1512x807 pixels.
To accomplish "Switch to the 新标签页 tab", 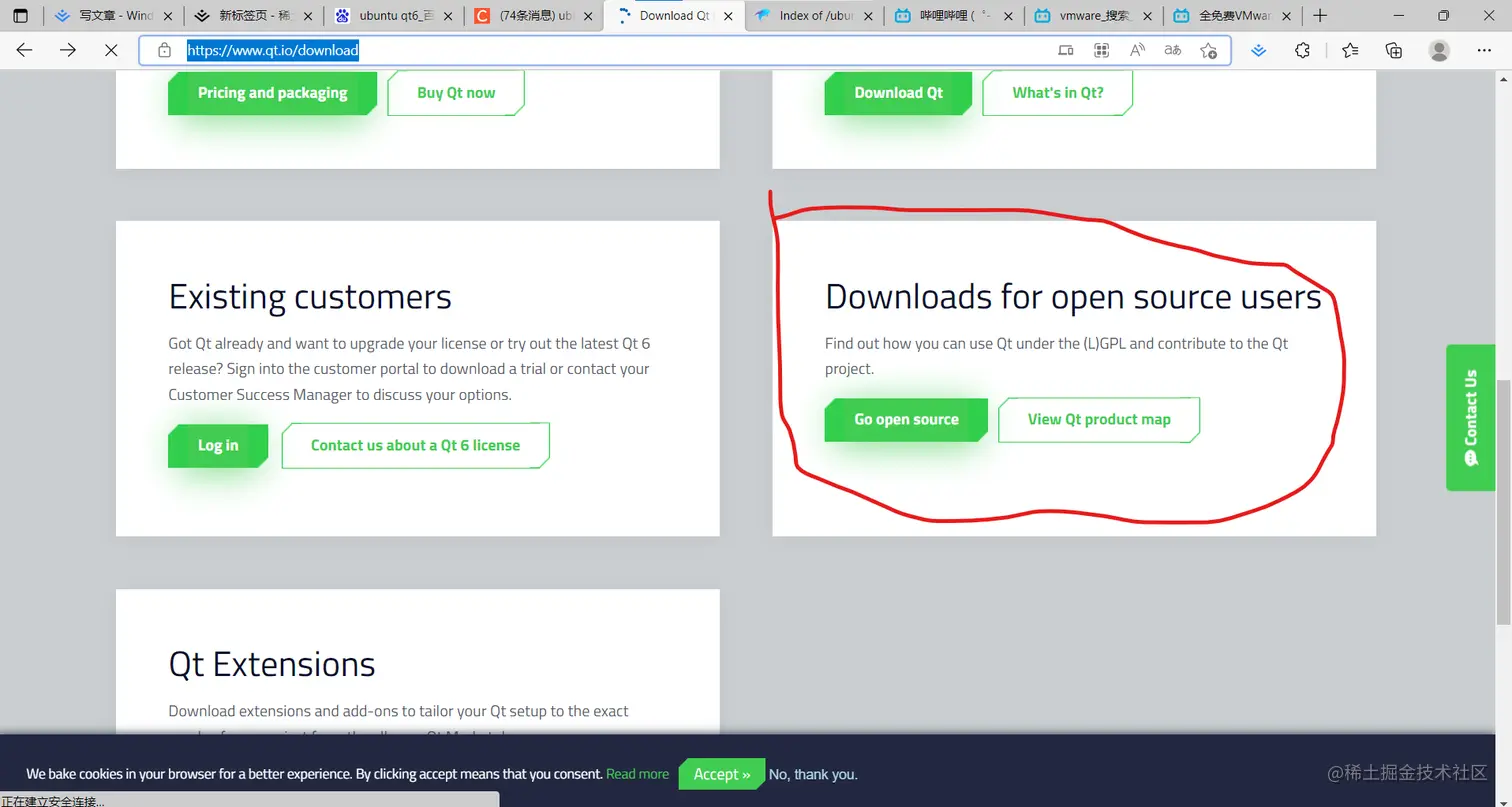I will (x=252, y=16).
